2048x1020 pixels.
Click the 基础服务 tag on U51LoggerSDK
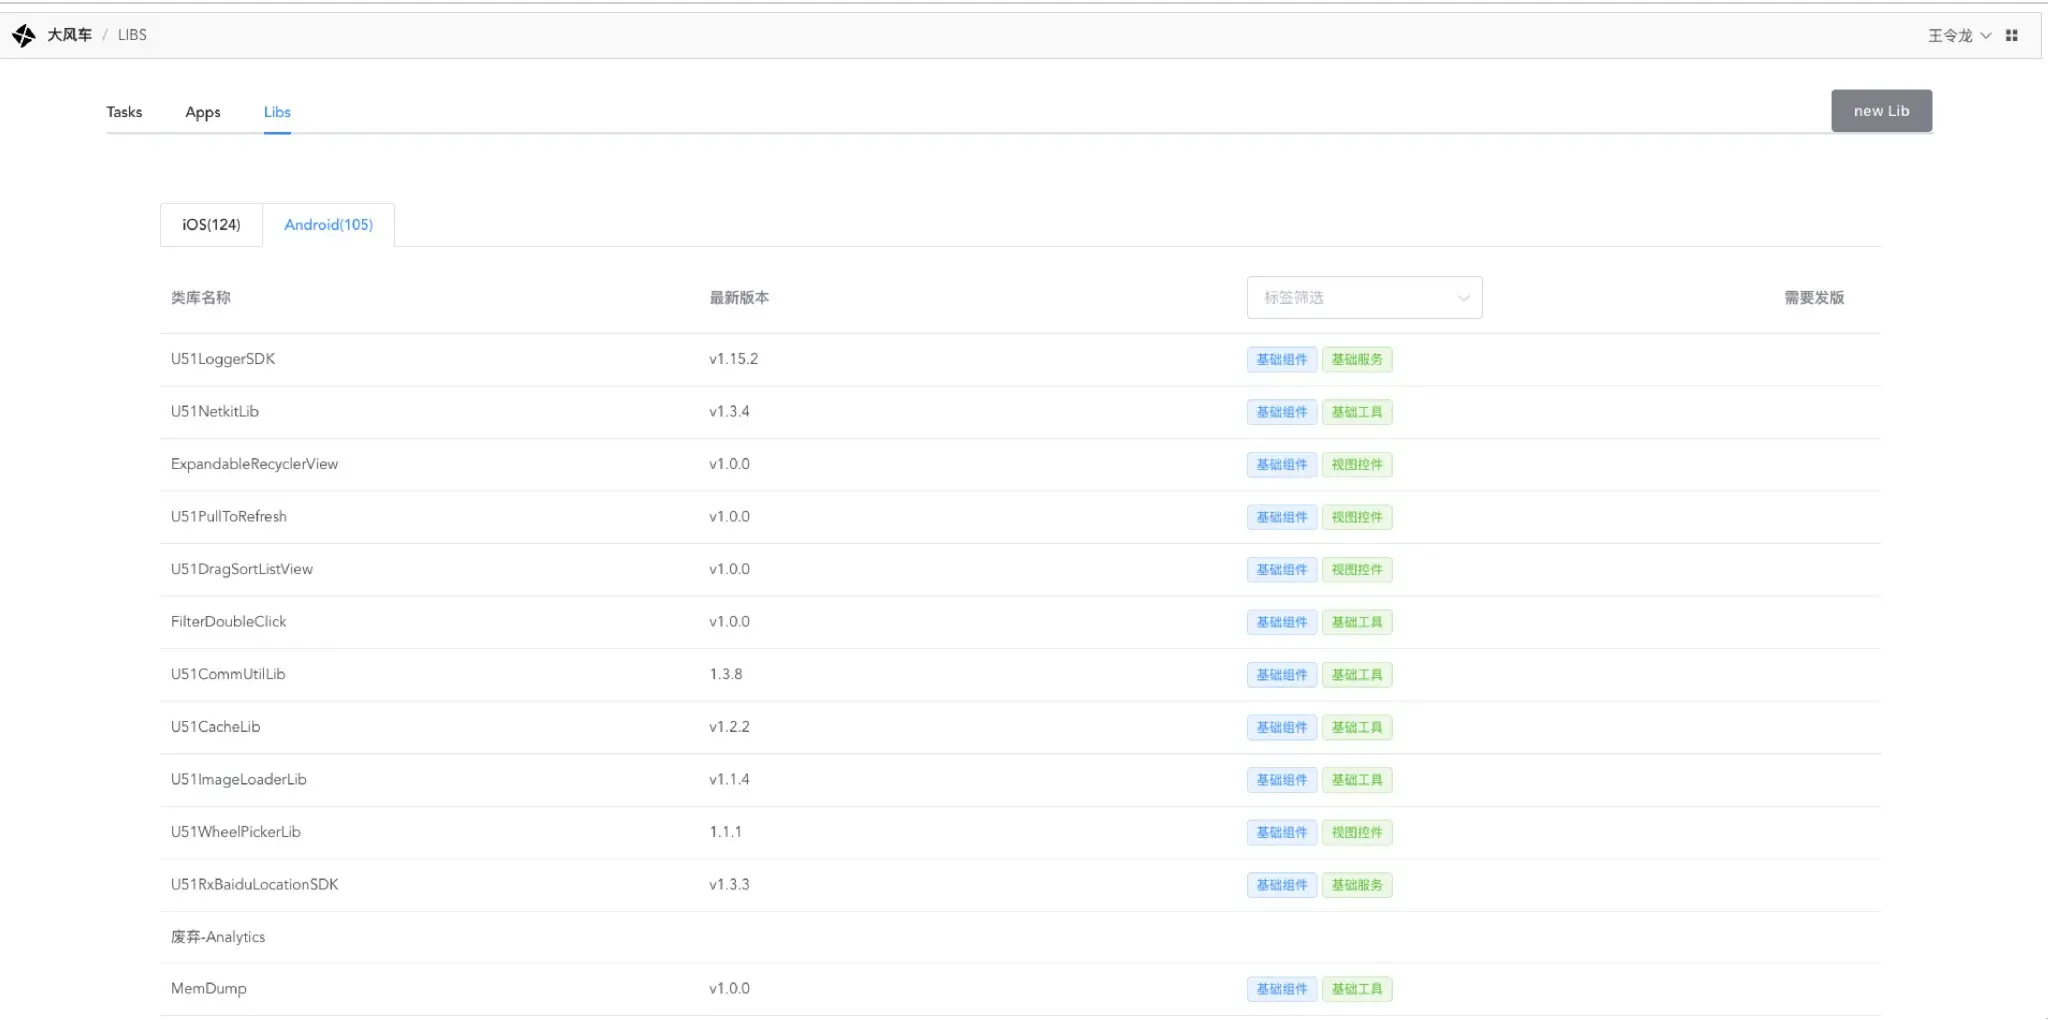click(x=1357, y=360)
